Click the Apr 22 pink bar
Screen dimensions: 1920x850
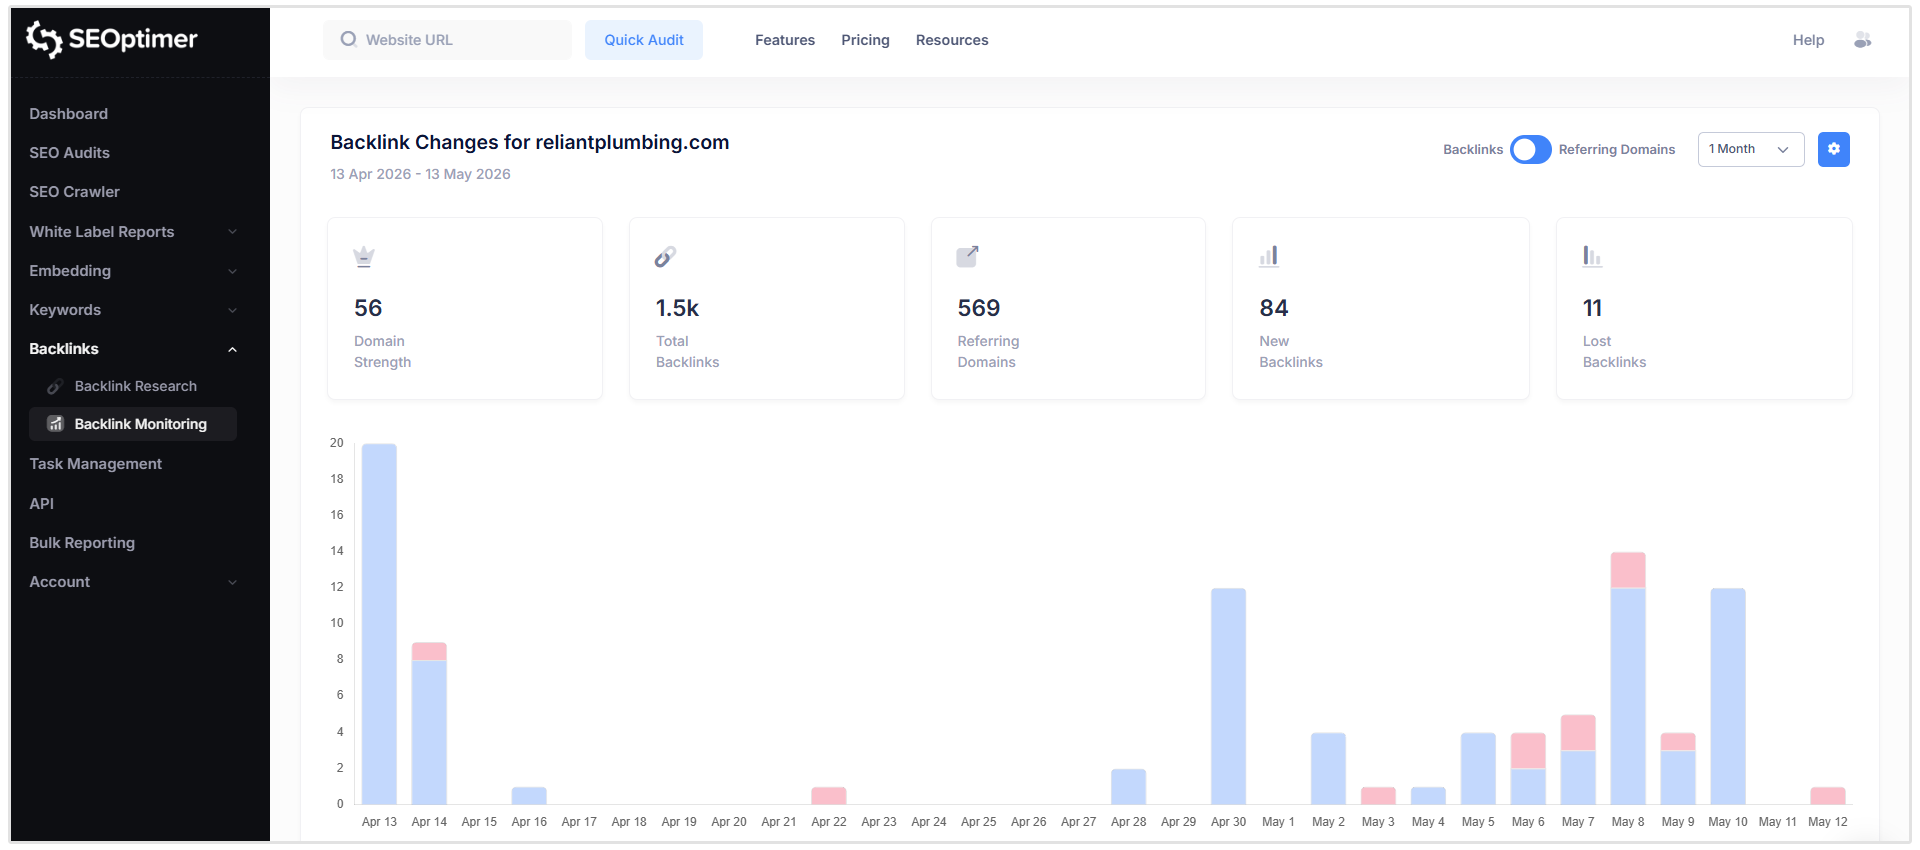coord(829,796)
